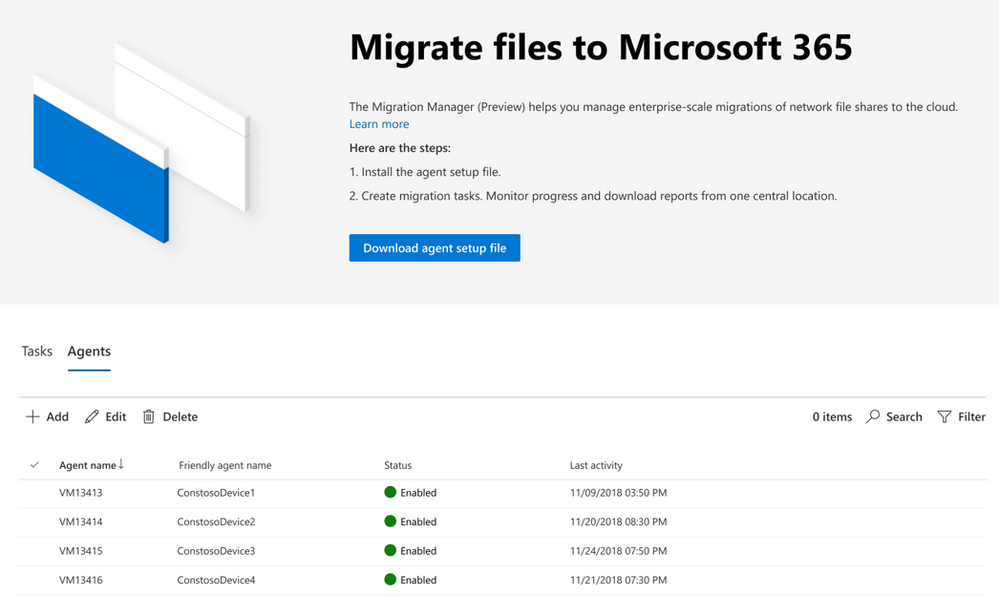999x600 pixels.
Task: Select the VM13415 row checkbox area
Action: 35,551
